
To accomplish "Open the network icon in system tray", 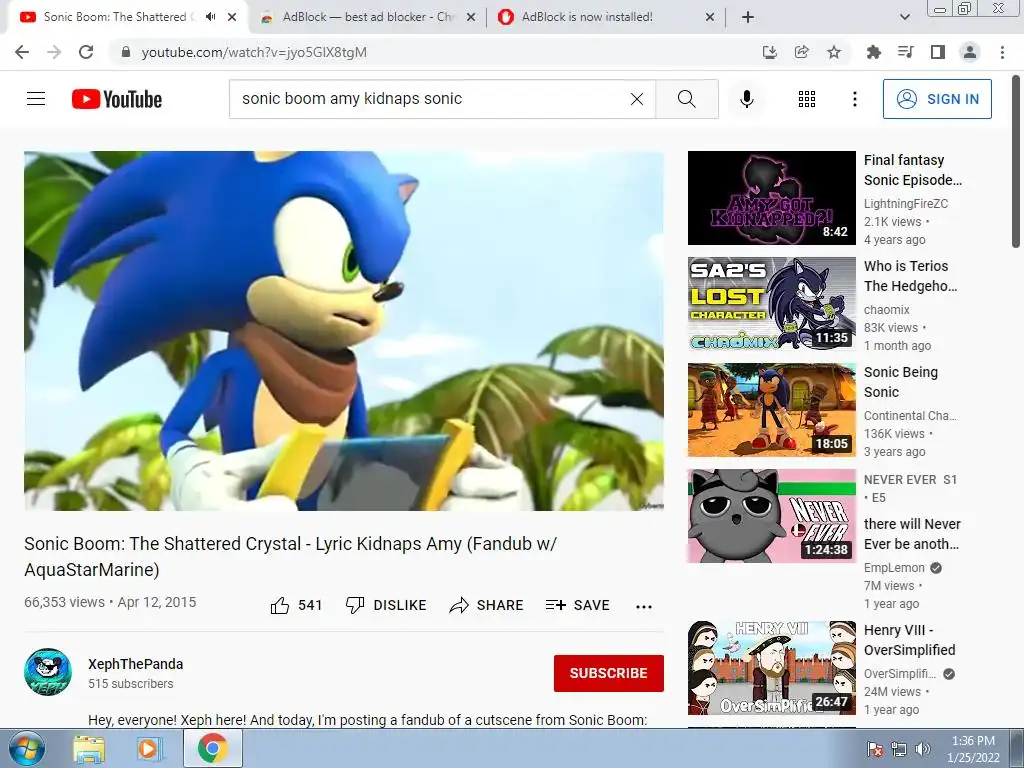I will coord(899,749).
